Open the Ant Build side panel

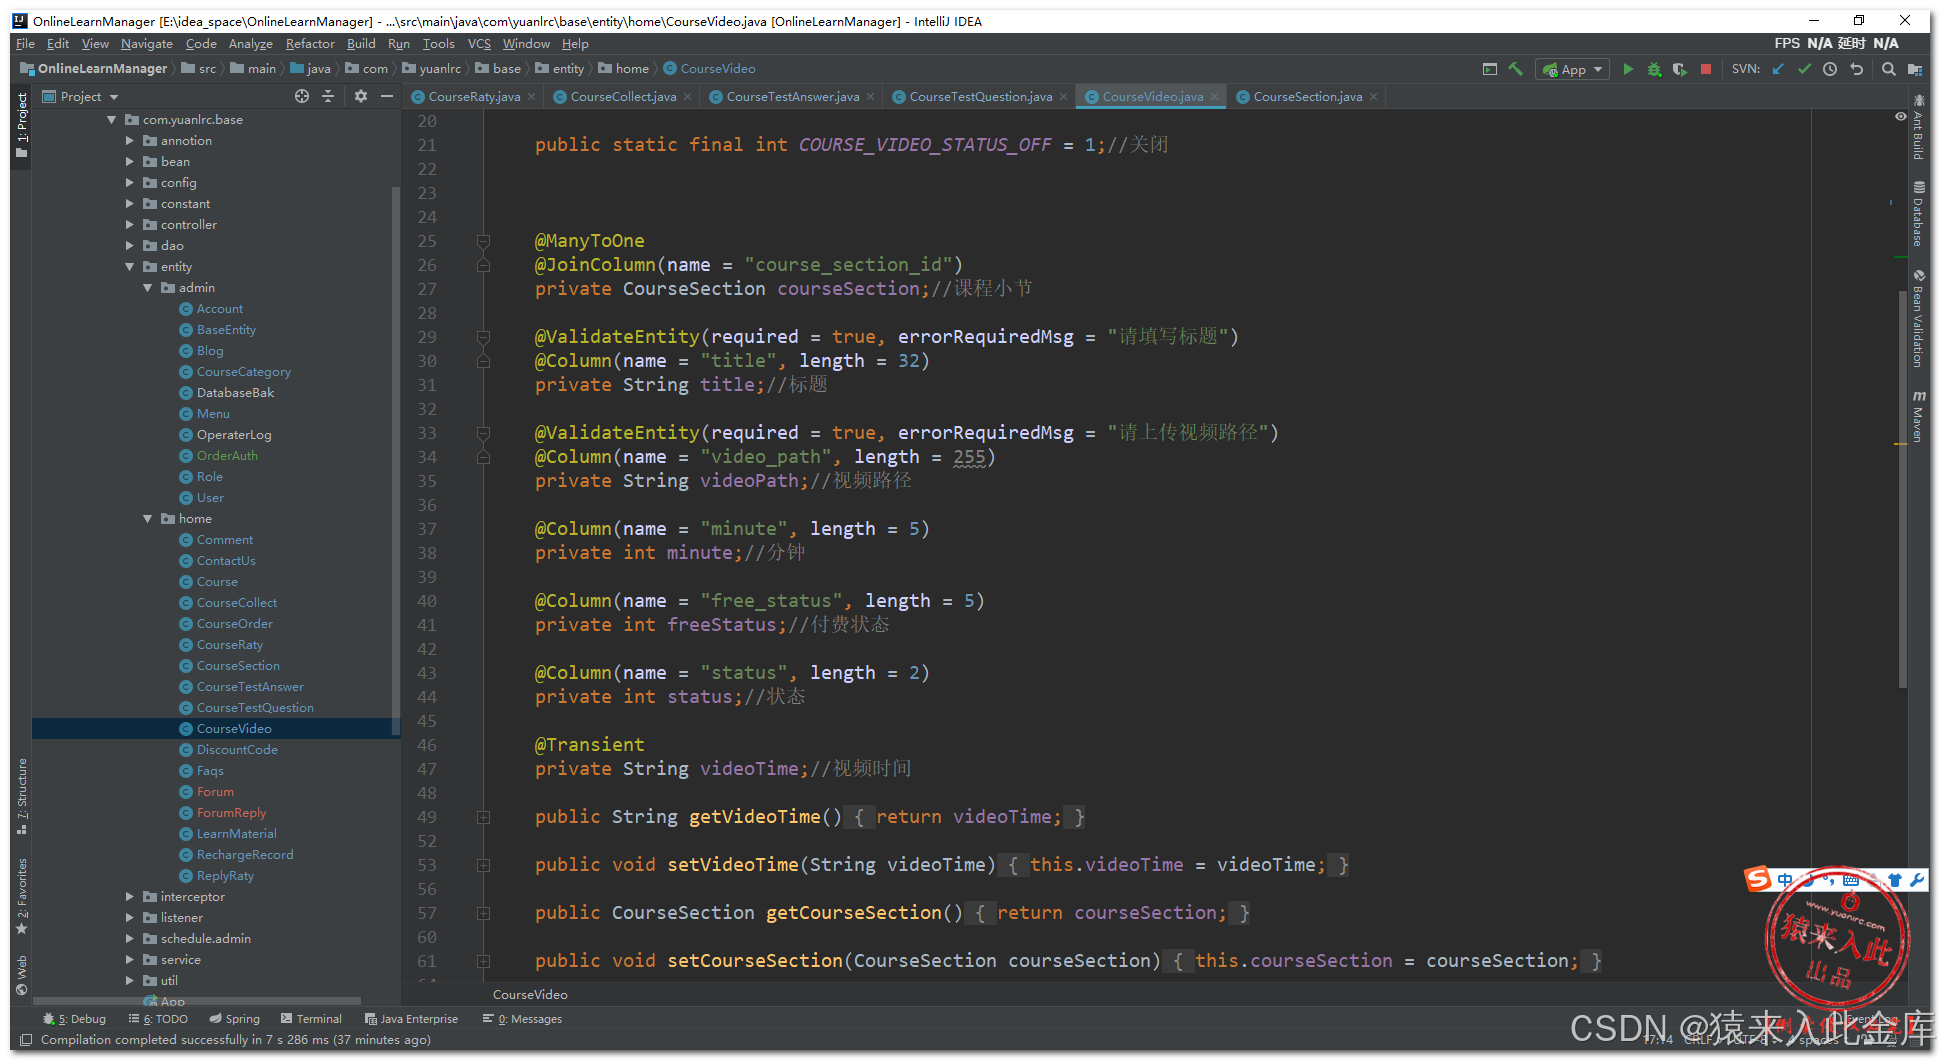pos(1918,128)
